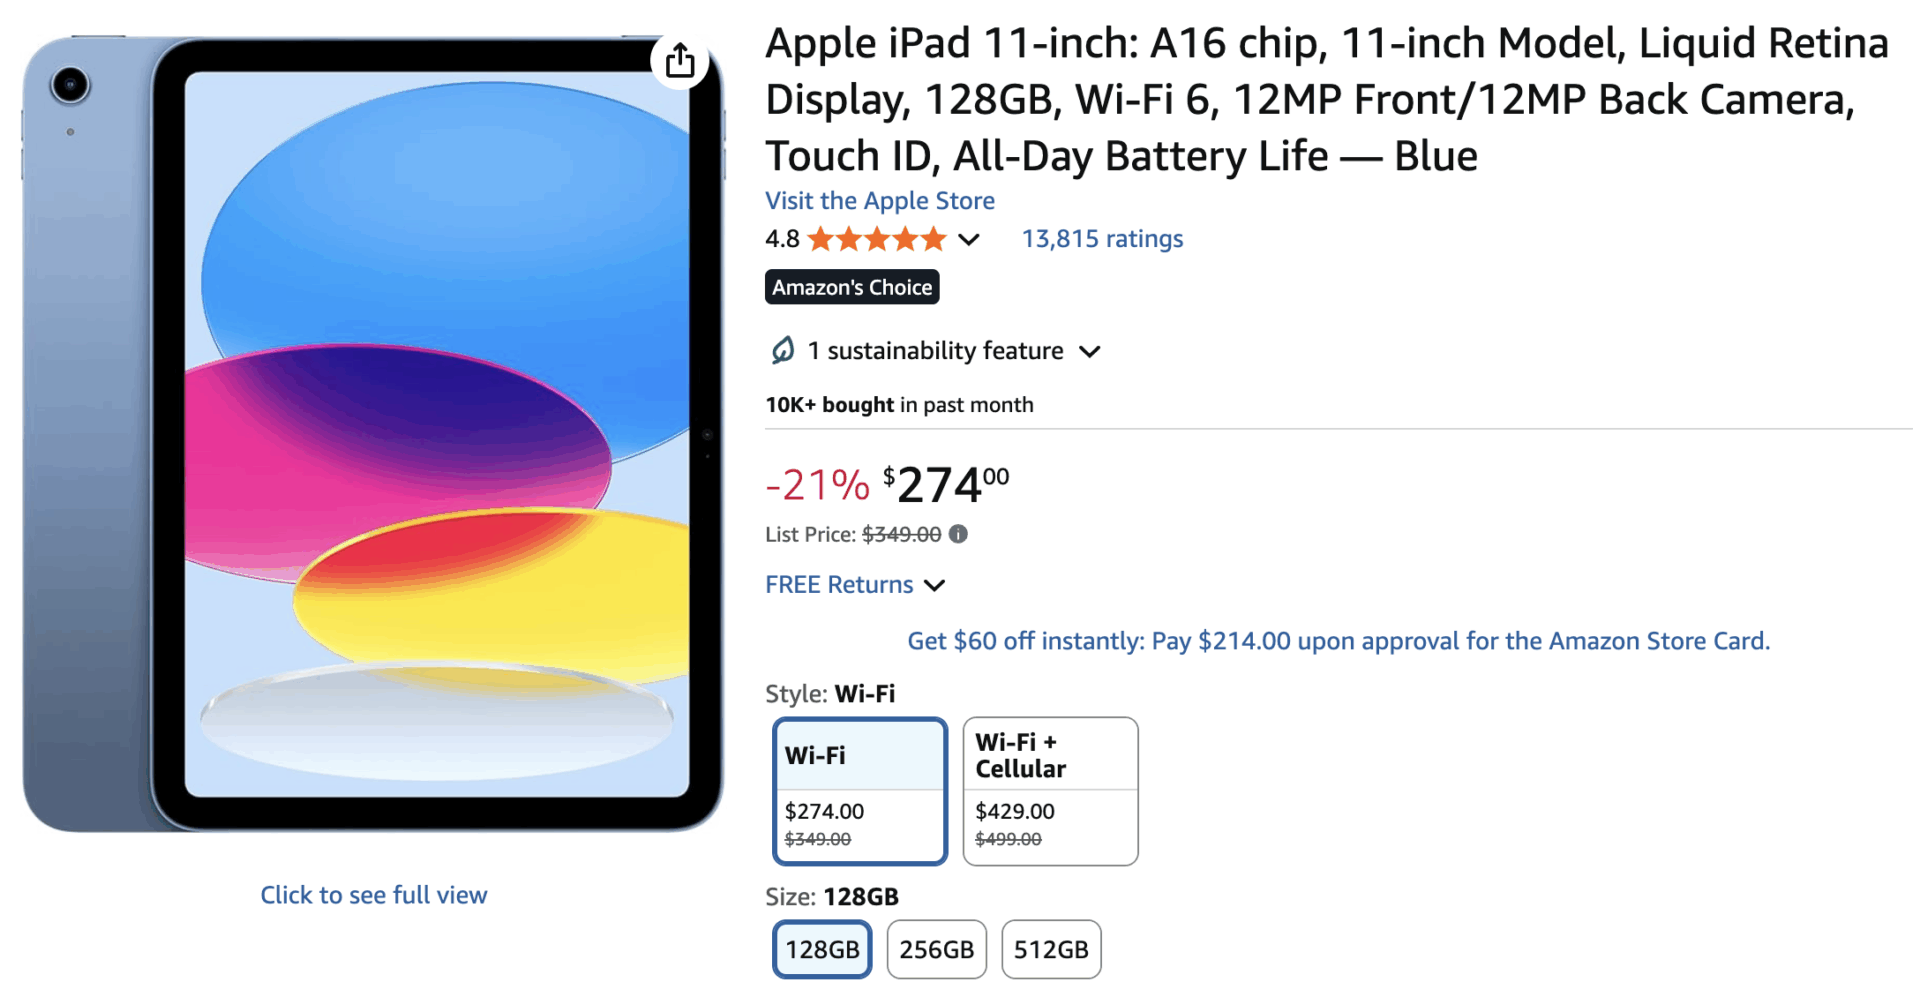Open the 'Visit the Apple Store' link
The width and height of the screenshot is (1920, 997).
pos(879,201)
